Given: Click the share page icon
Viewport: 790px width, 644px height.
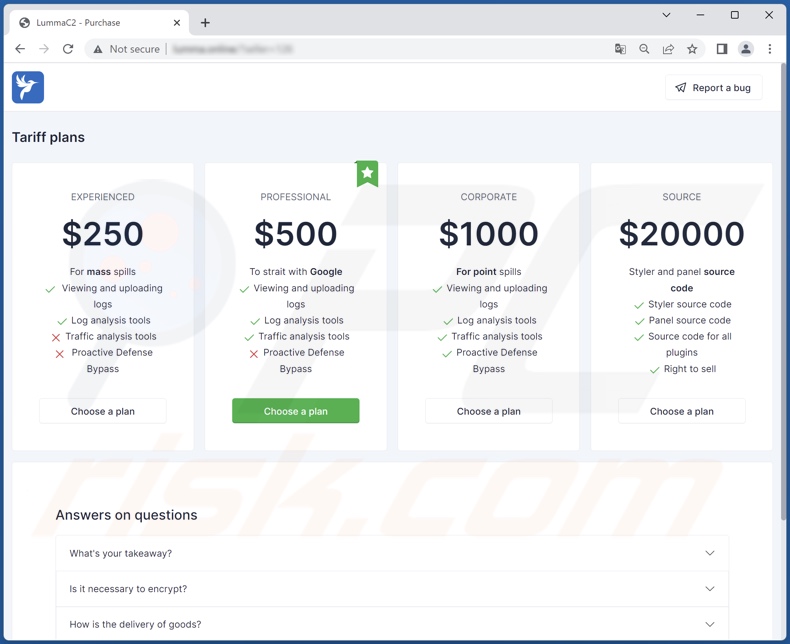Looking at the screenshot, I should point(668,49).
